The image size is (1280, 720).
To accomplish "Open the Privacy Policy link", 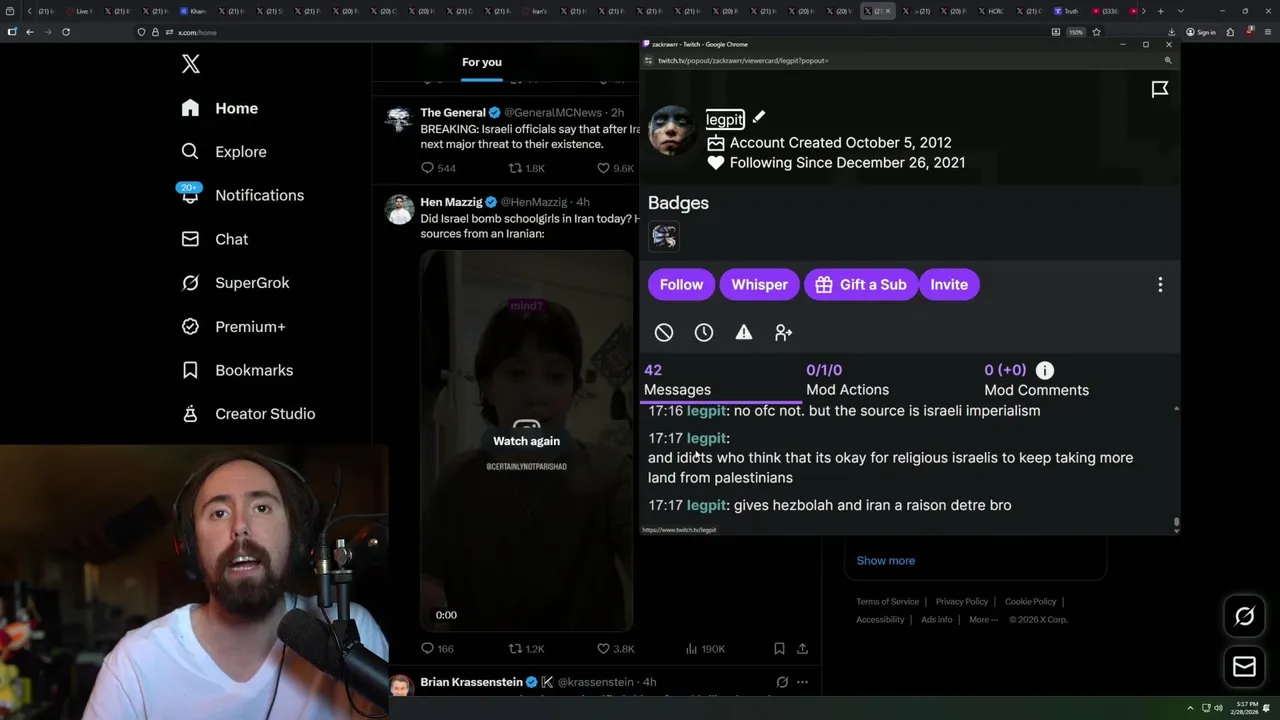I will pyautogui.click(x=961, y=601).
